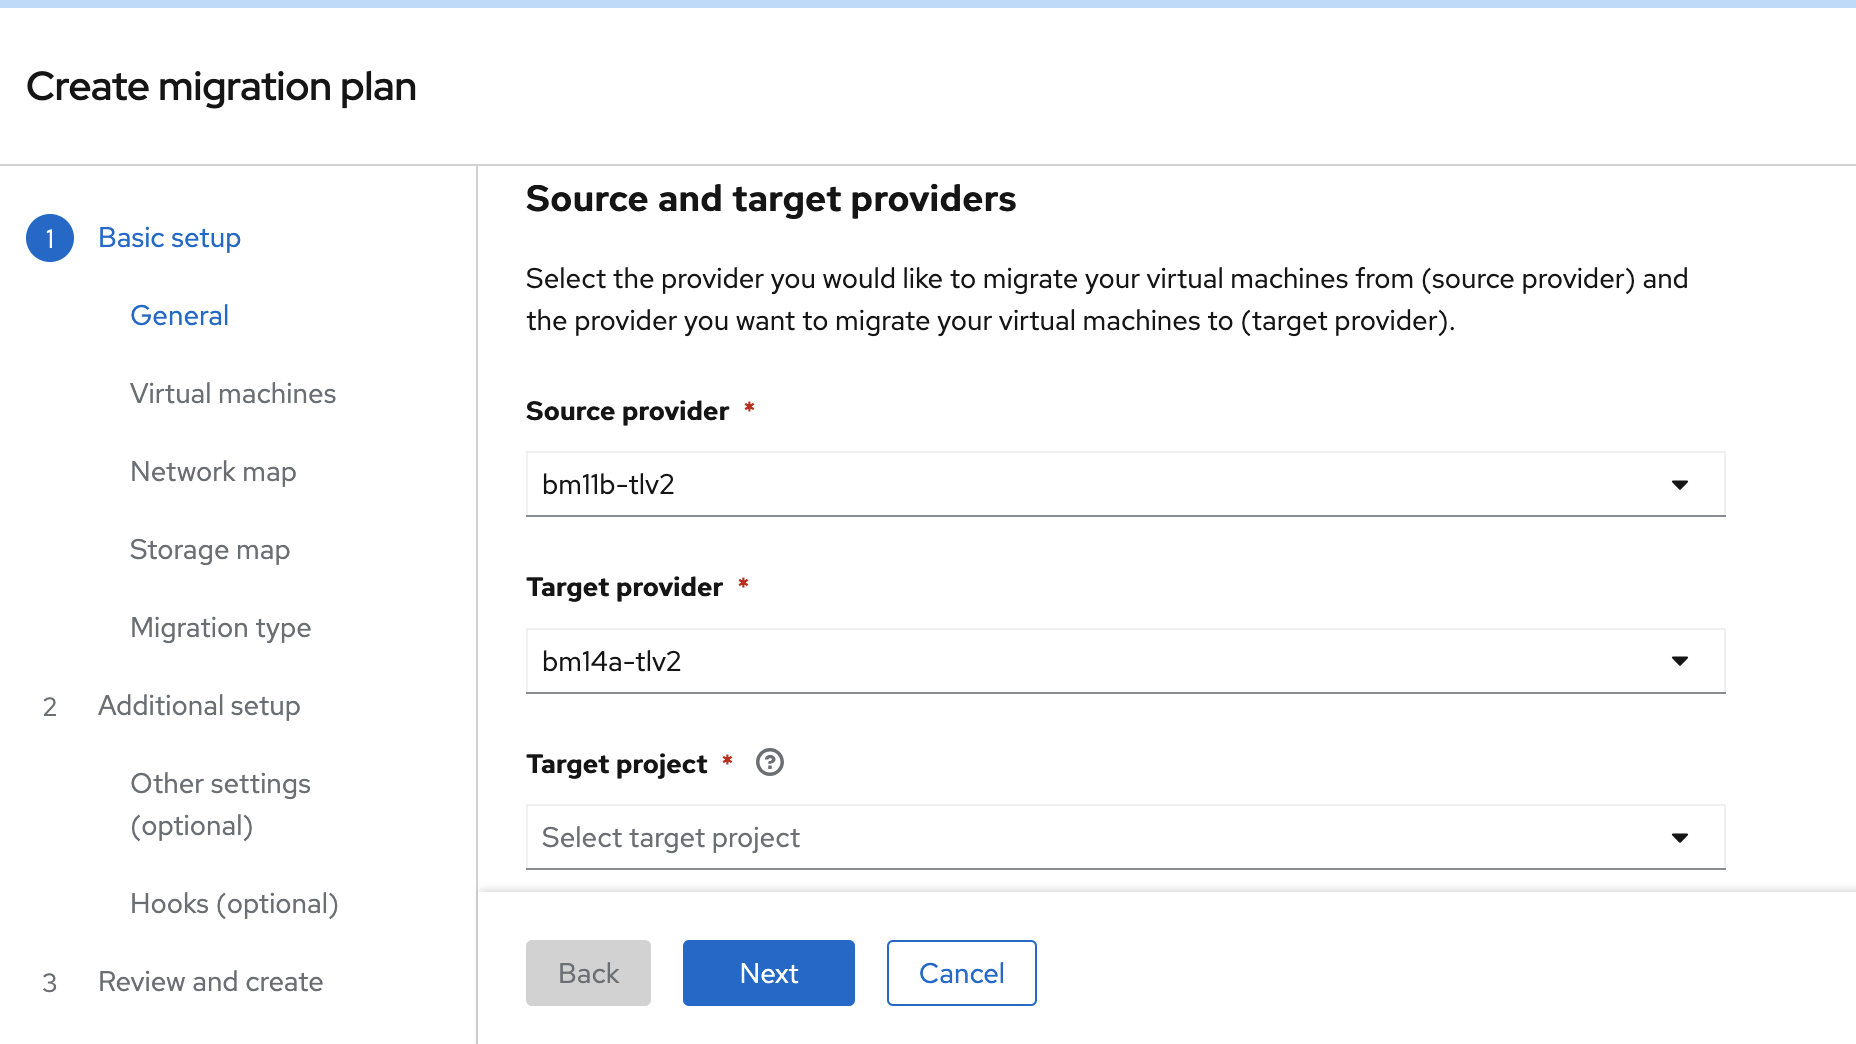Open Additional setup step

[199, 706]
